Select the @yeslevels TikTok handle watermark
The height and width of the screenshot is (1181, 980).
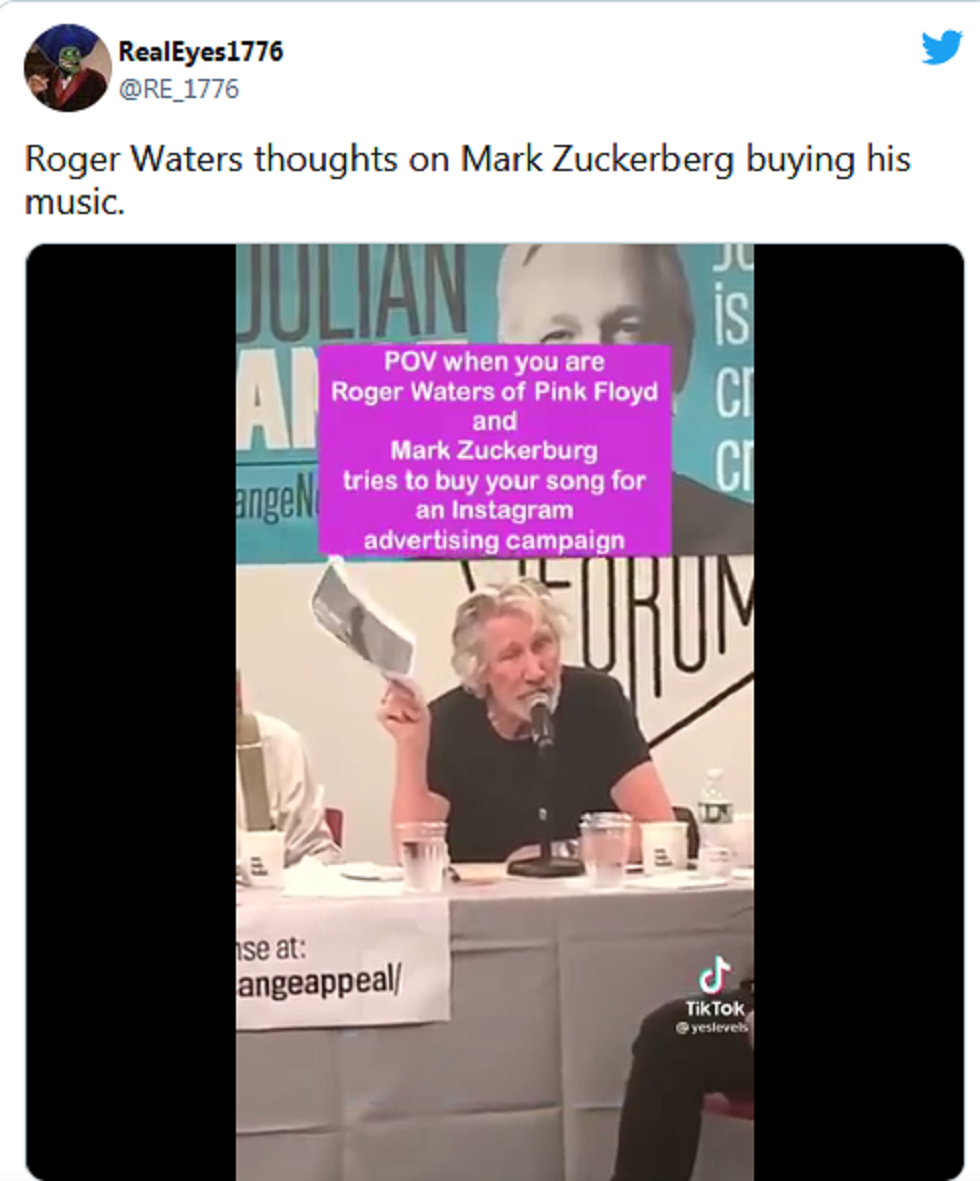[712, 1027]
